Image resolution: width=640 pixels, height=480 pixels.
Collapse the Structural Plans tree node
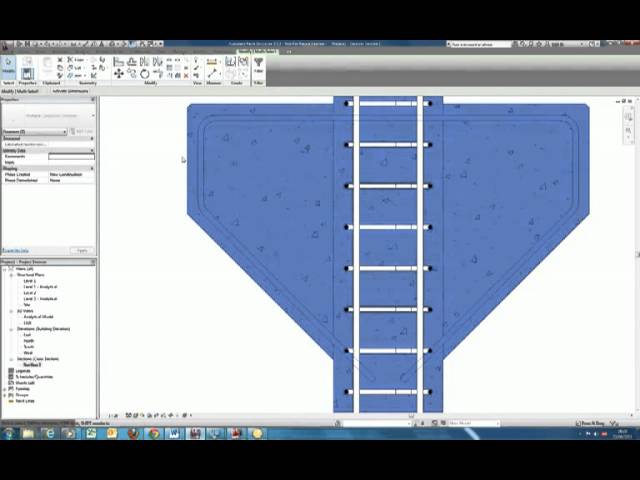pyautogui.click(x=11, y=275)
